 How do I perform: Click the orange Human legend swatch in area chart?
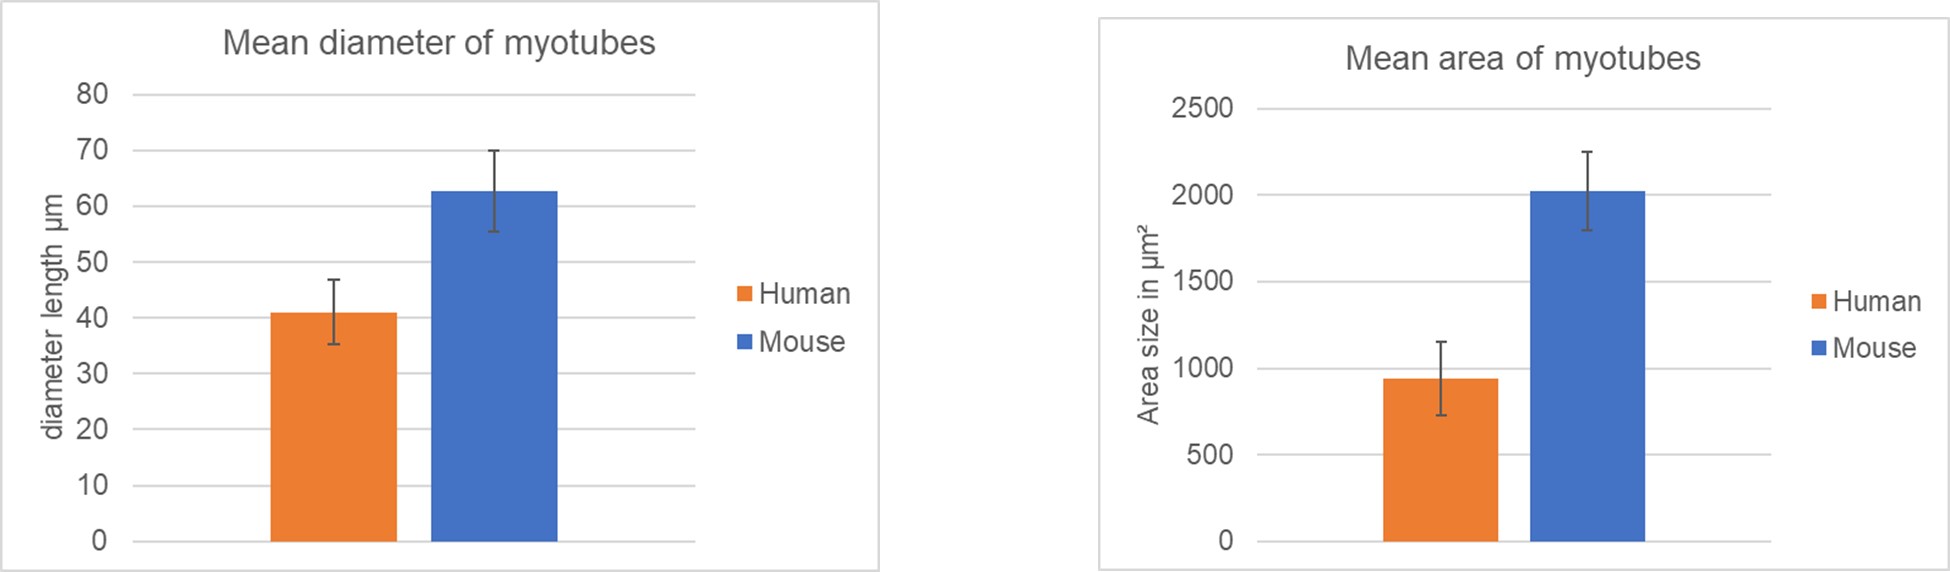tap(1819, 302)
